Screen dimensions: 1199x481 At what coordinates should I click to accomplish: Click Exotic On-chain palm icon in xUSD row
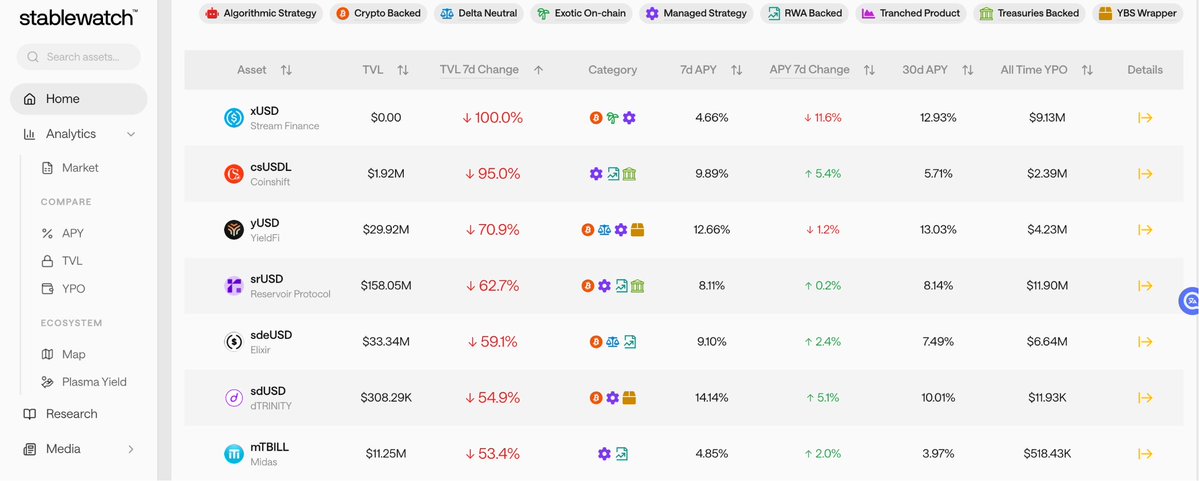(612, 118)
